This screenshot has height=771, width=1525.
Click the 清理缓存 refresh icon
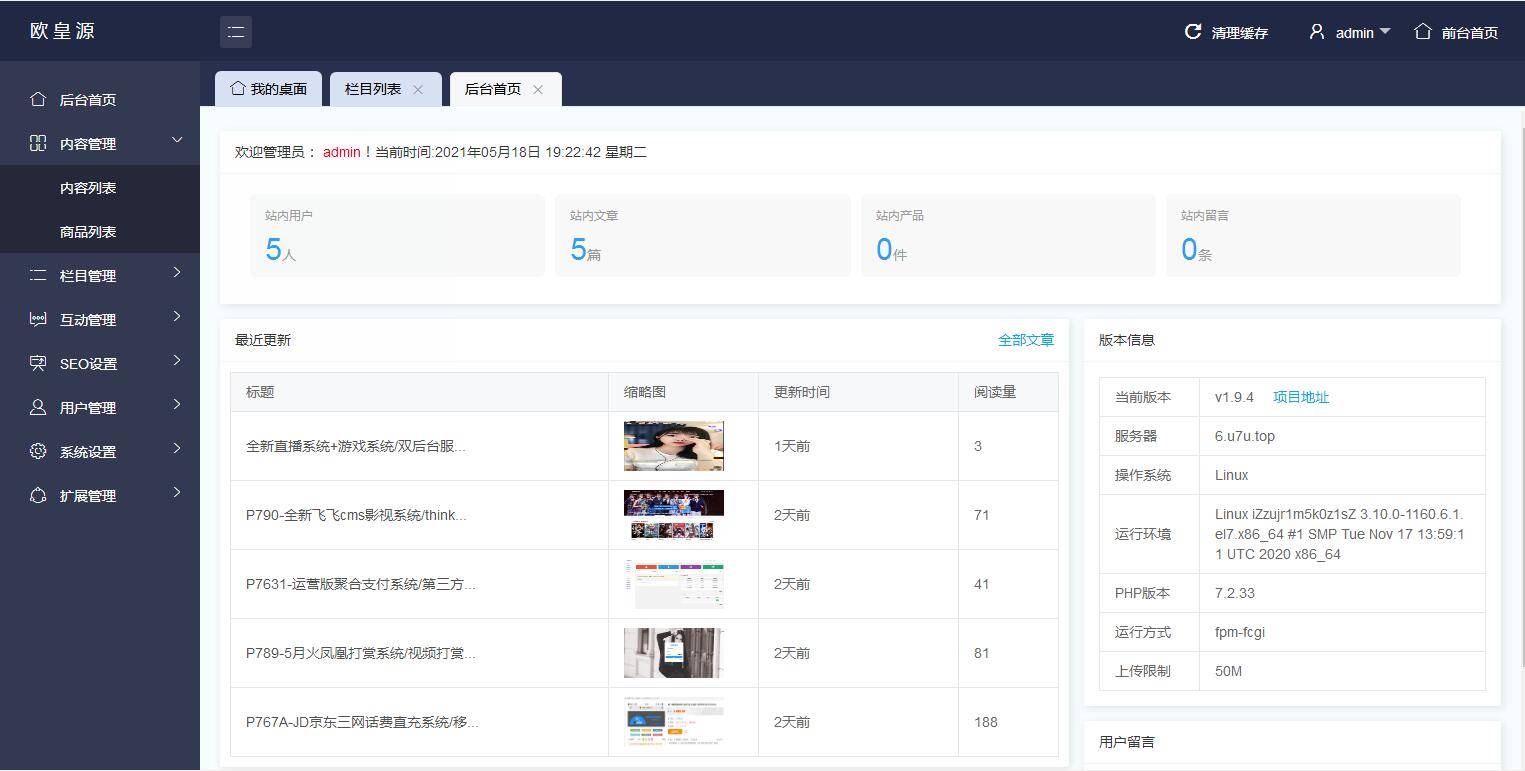(x=1191, y=31)
